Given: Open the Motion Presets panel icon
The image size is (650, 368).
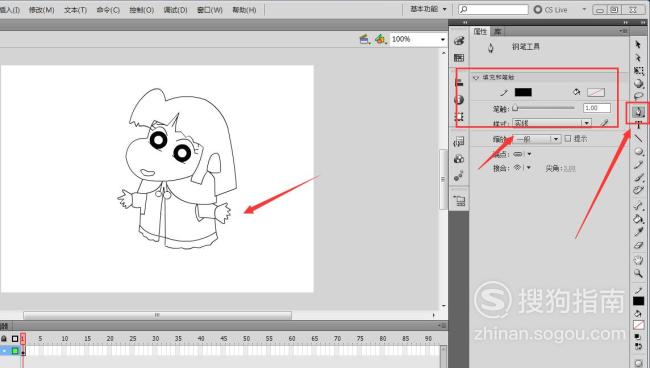Looking at the screenshot, I should 459,177.
